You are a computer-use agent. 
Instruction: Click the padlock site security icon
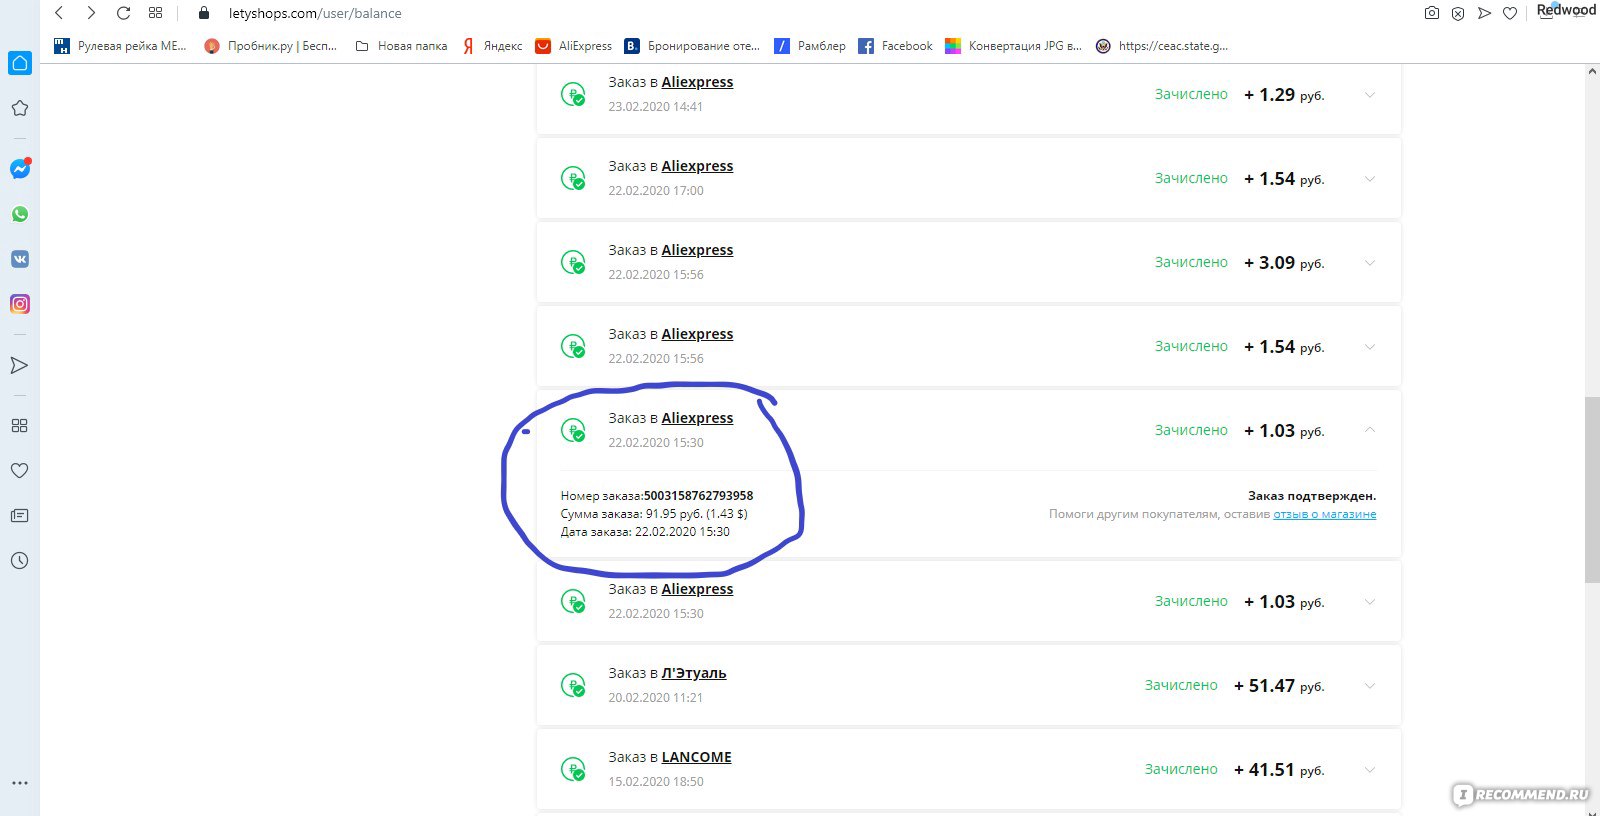click(x=204, y=13)
